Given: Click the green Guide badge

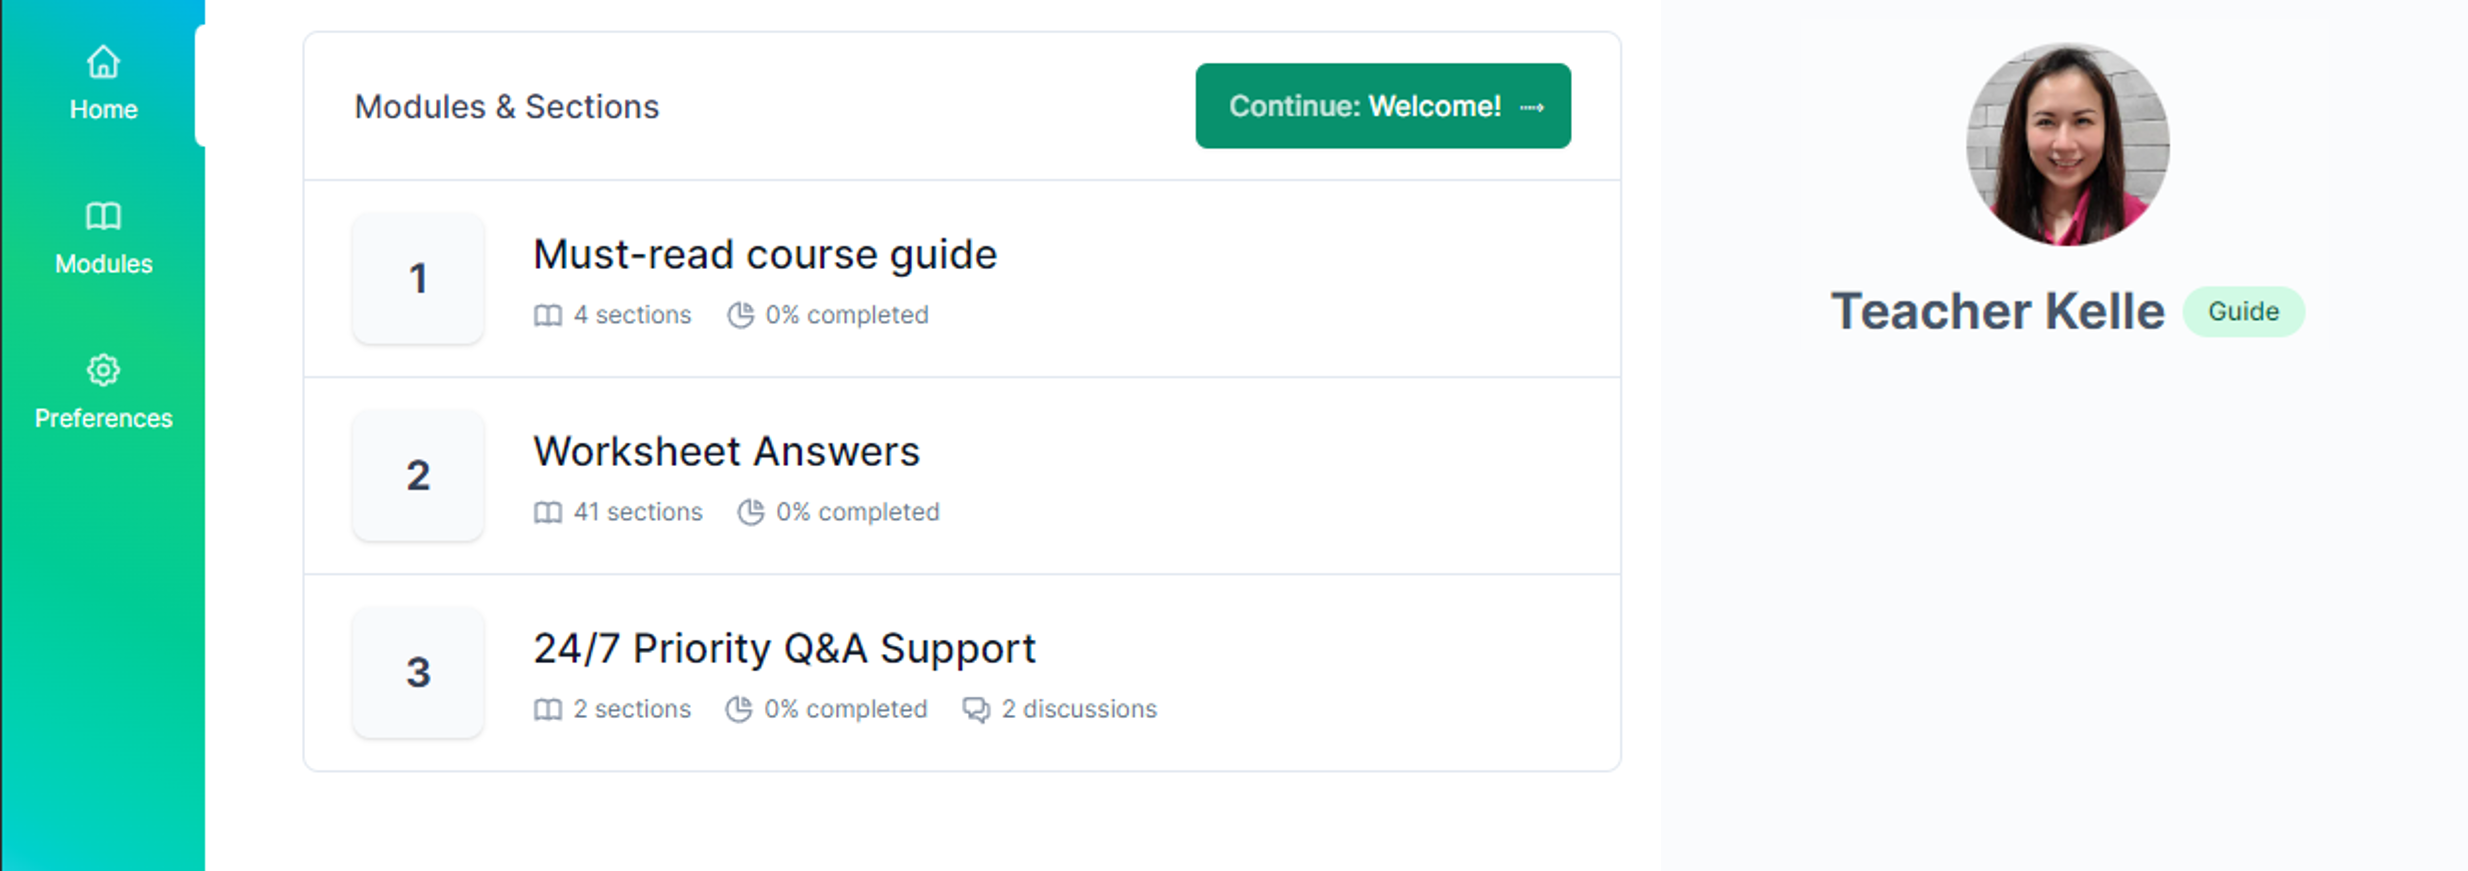Looking at the screenshot, I should coord(2244,311).
